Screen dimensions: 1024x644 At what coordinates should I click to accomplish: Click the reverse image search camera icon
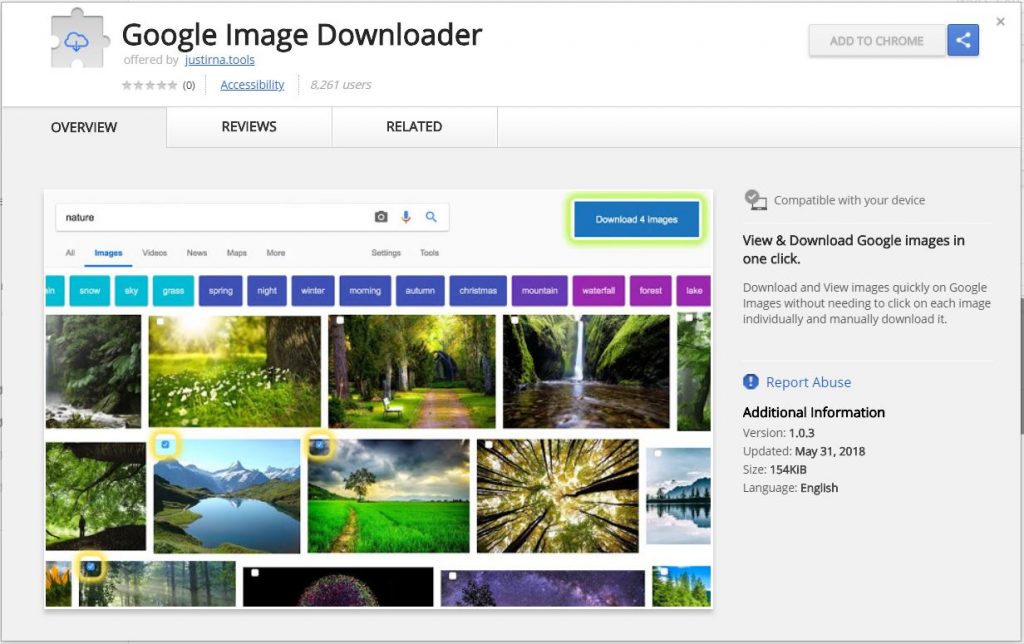[380, 217]
